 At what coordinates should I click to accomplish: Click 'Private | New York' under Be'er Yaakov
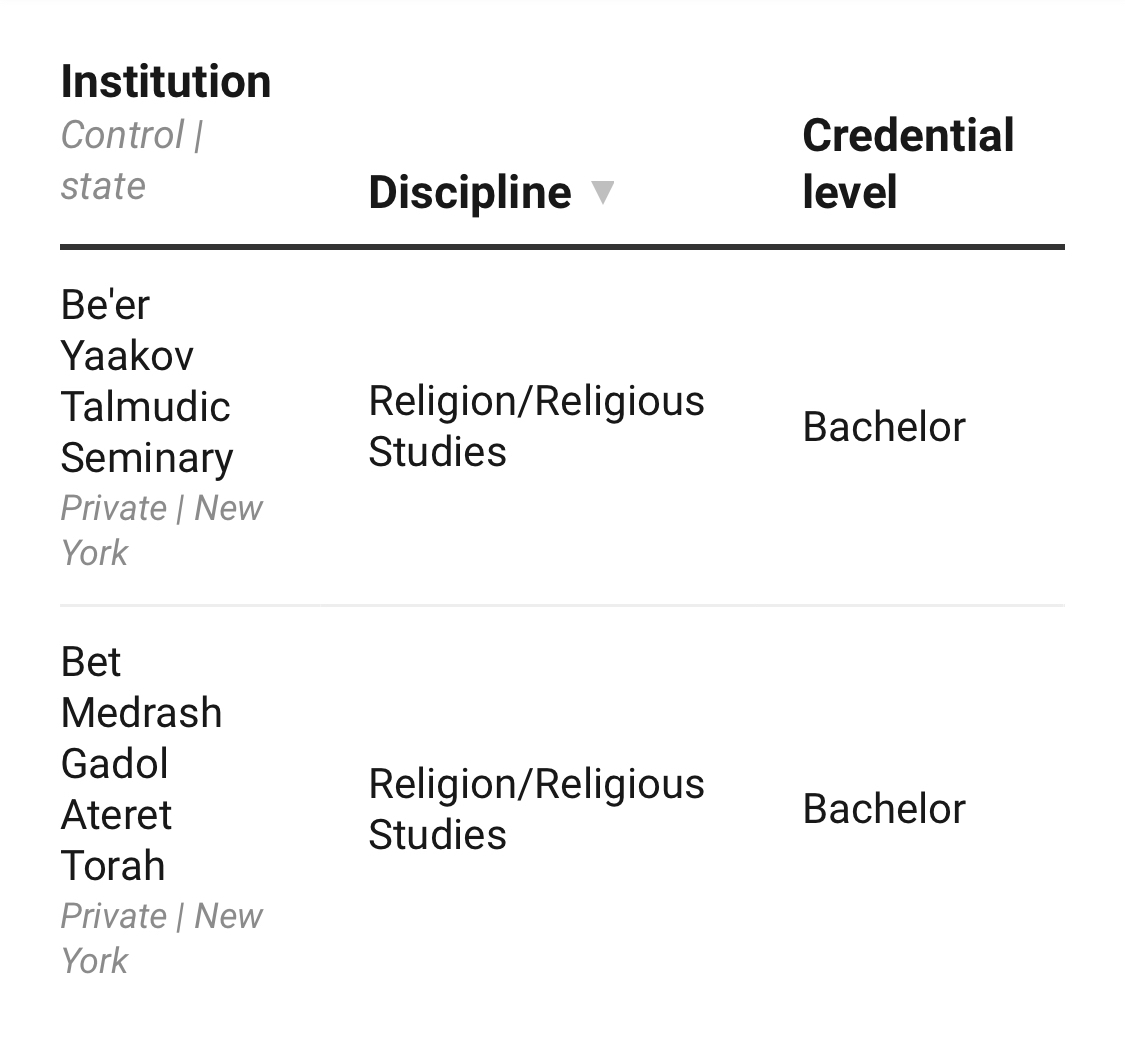(161, 530)
